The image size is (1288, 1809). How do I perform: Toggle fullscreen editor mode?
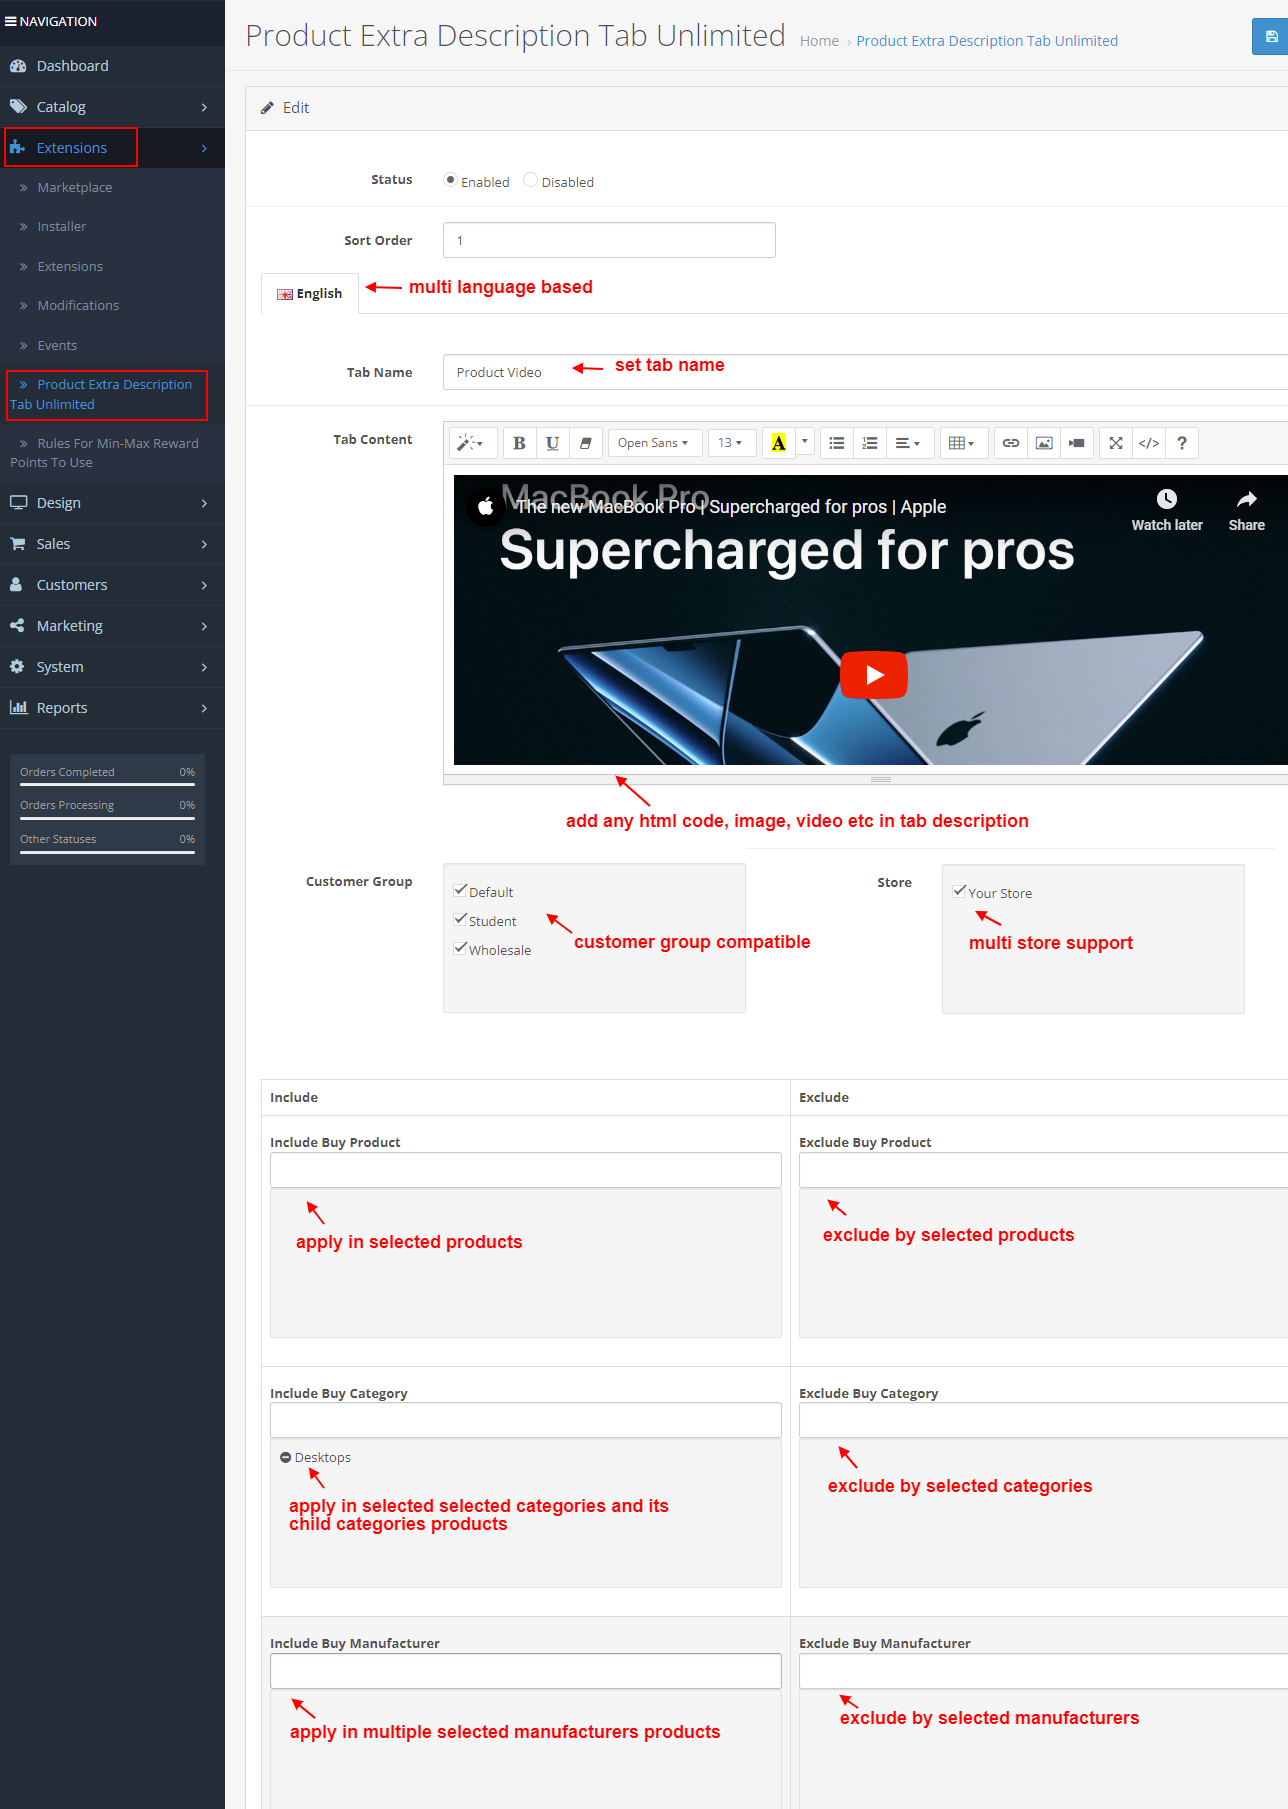pos(1116,443)
